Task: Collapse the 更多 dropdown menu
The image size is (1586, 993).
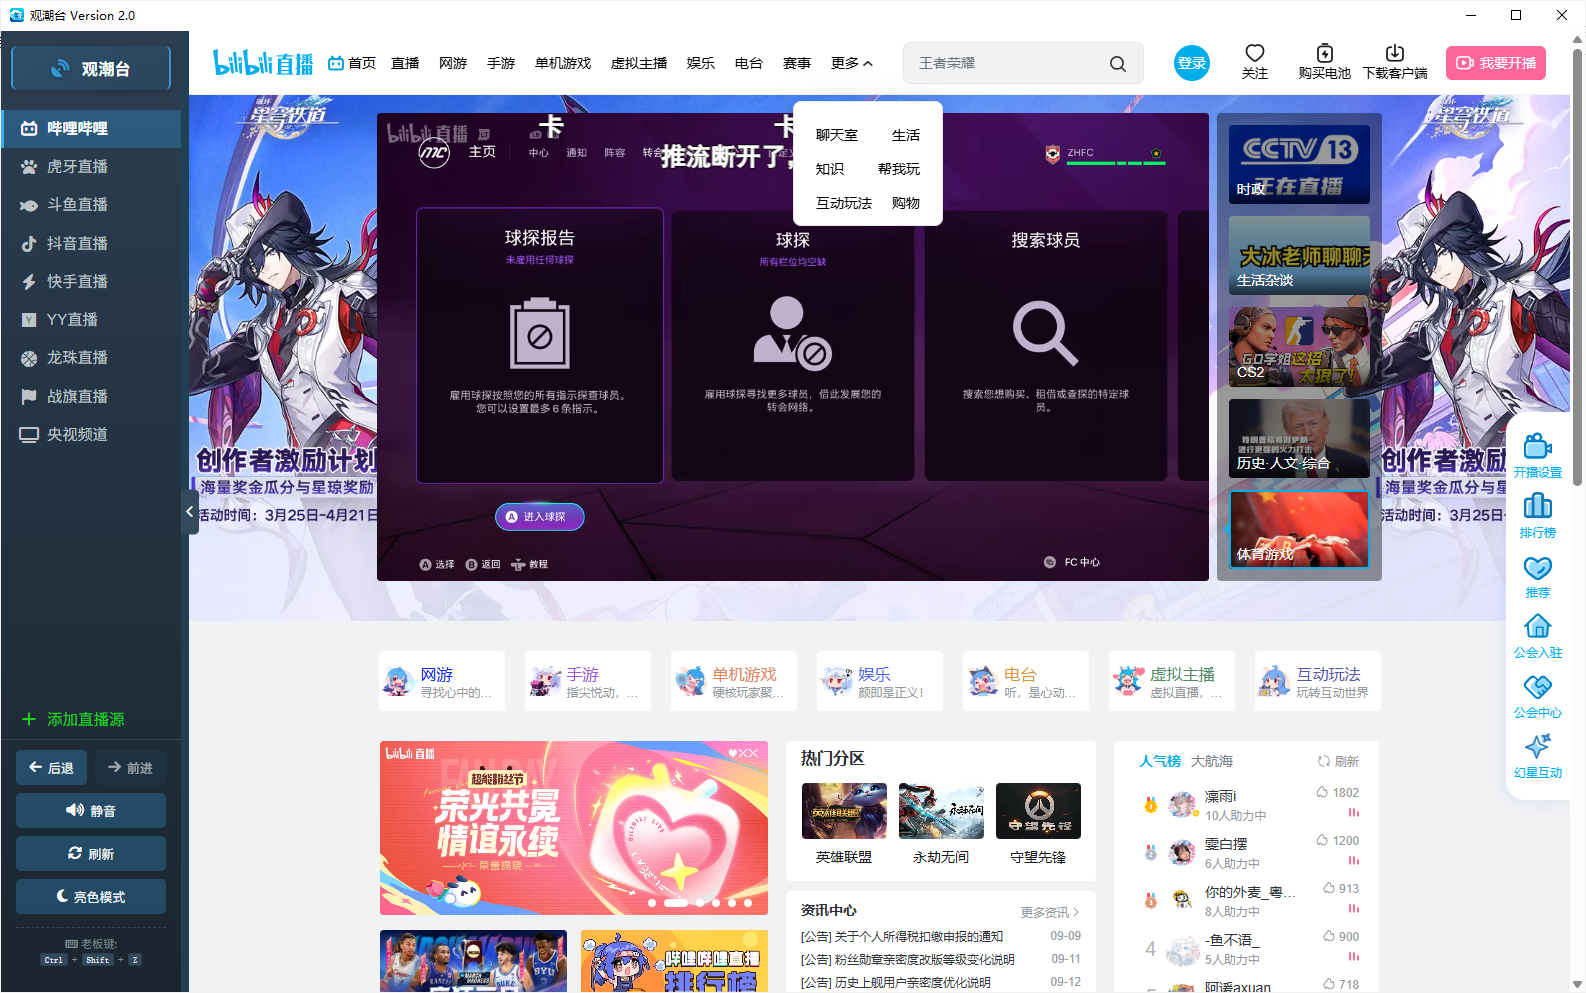Action: click(851, 63)
